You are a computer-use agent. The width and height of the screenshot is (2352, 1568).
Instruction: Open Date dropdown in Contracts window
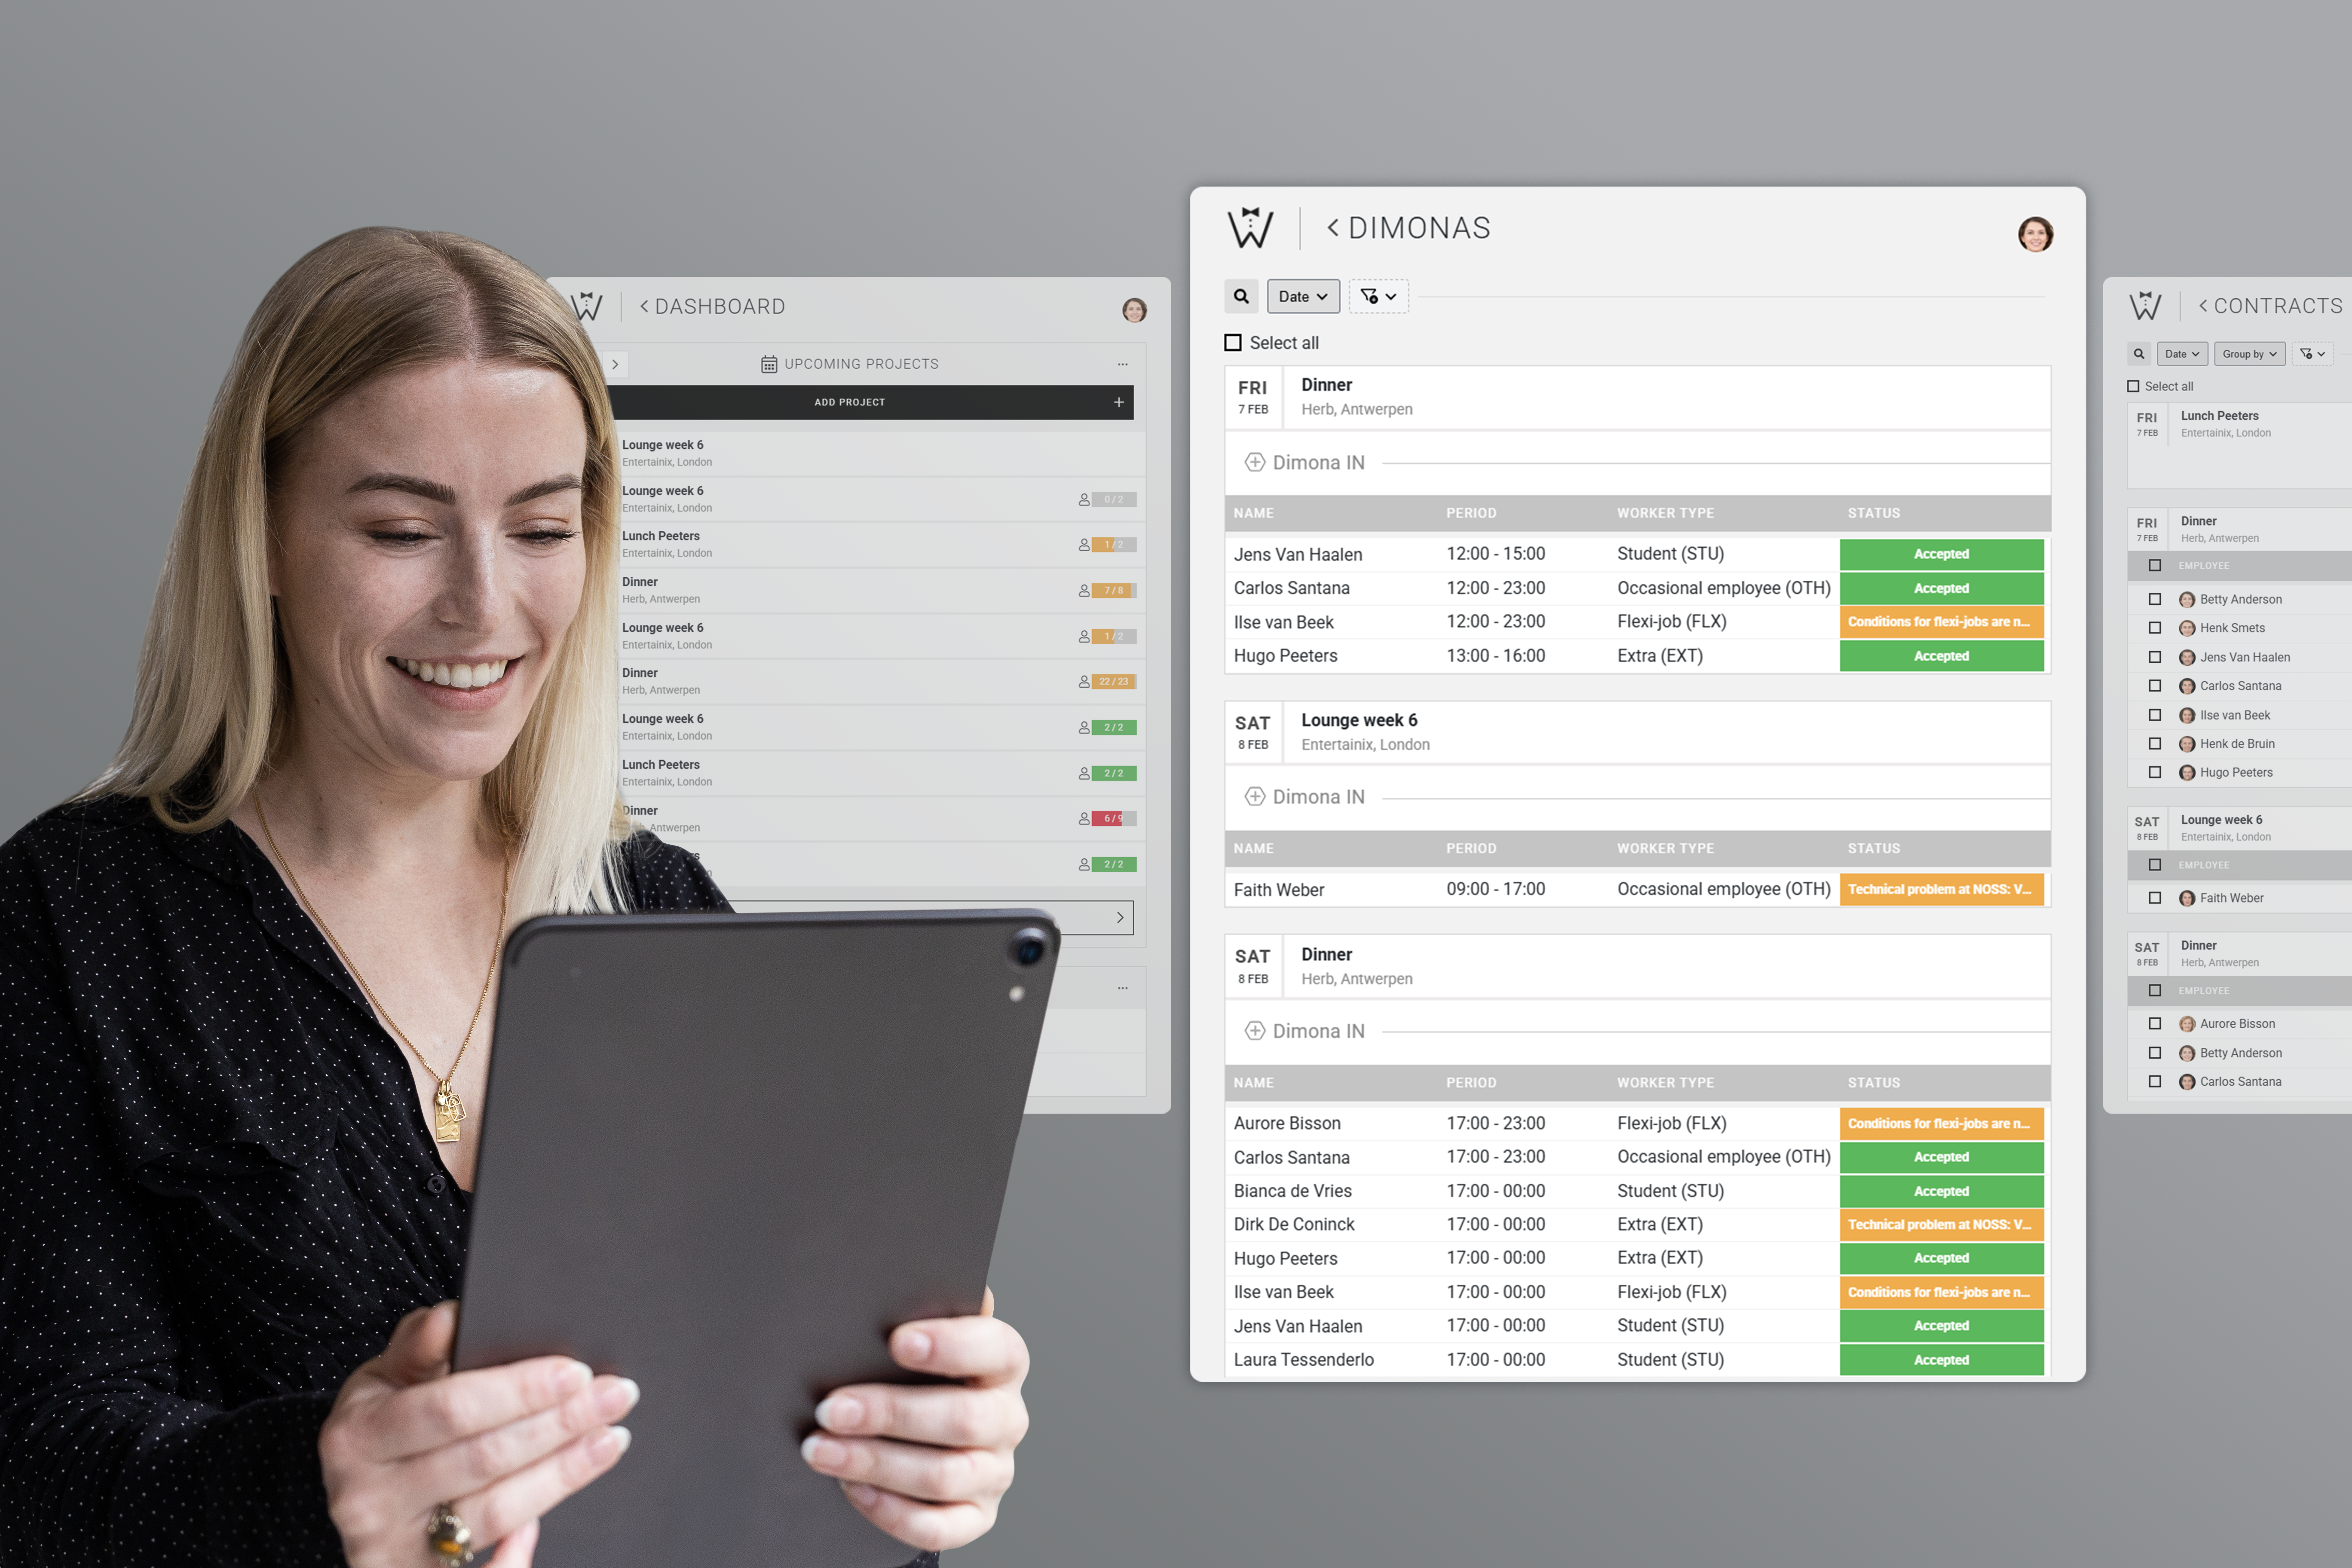[2181, 354]
